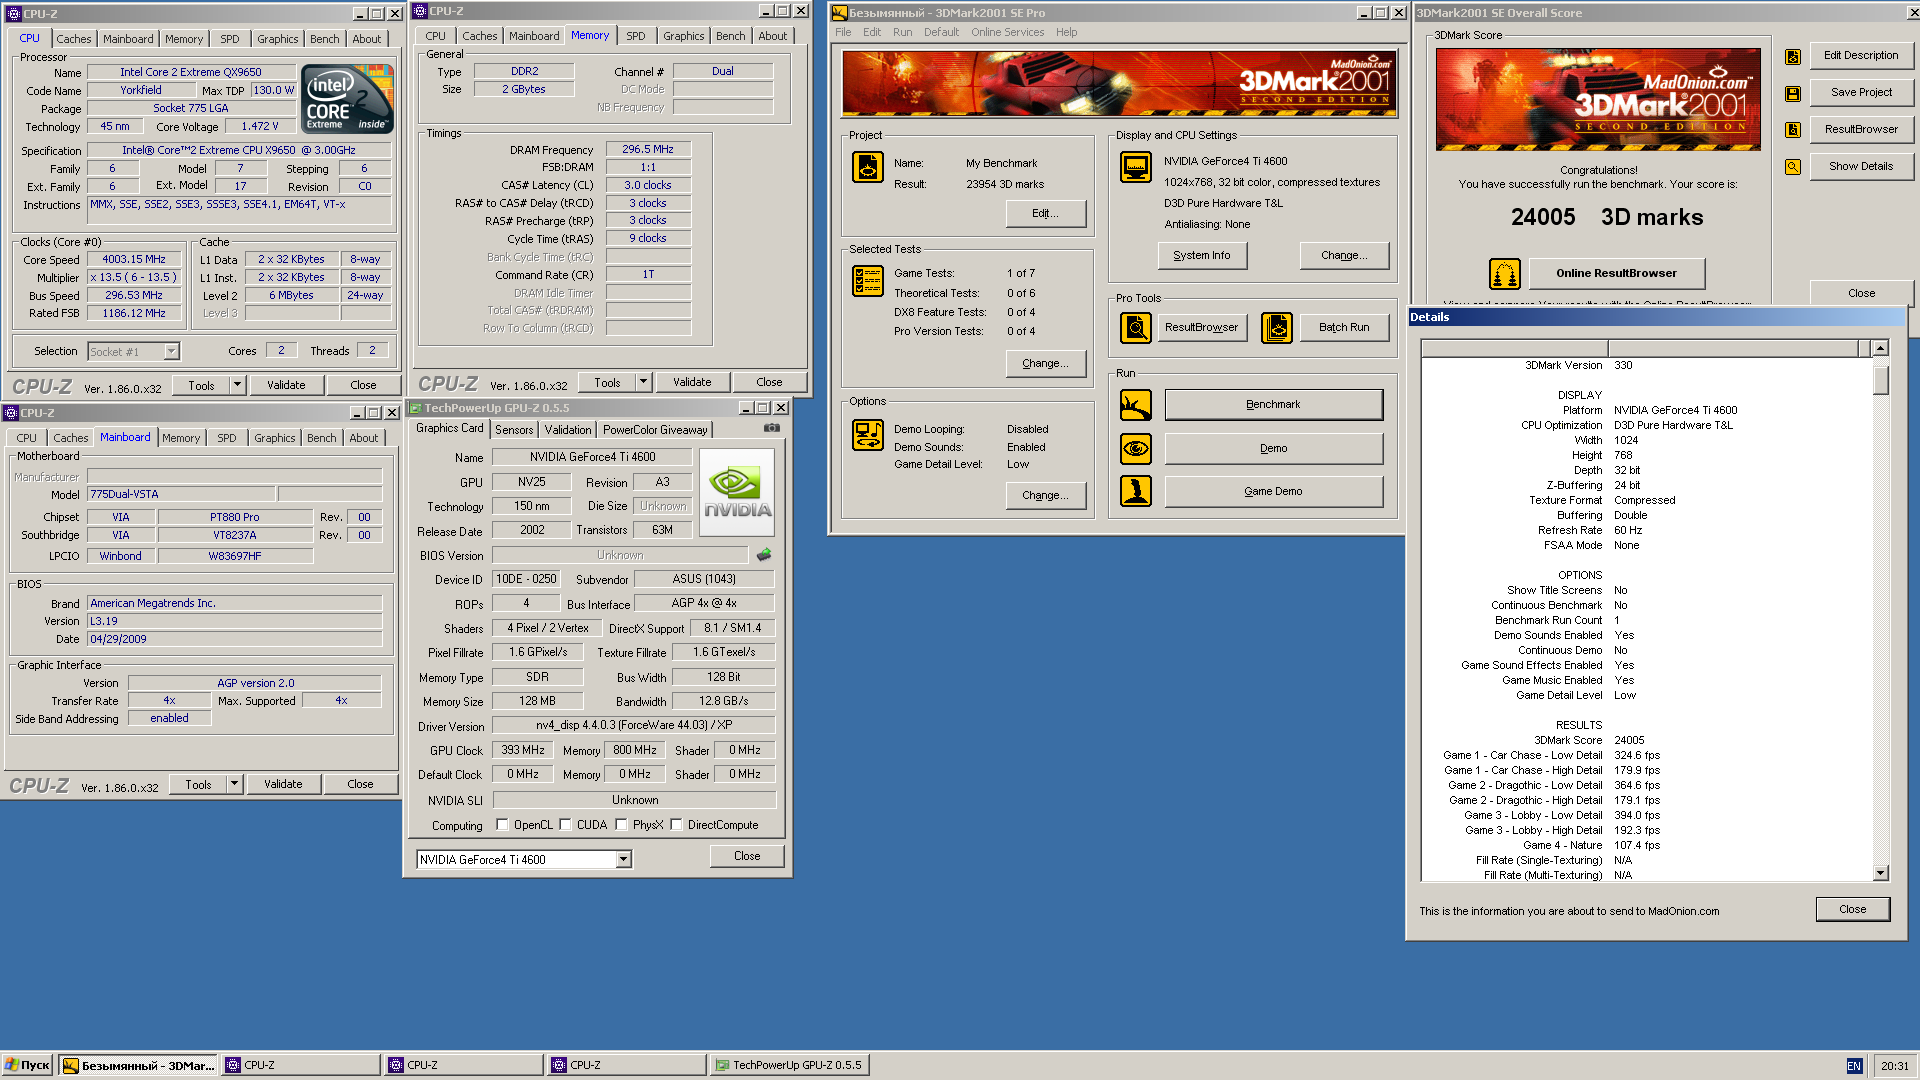Click the Bus Speed value field
Screen dimensions: 1920x1080
tap(134, 296)
